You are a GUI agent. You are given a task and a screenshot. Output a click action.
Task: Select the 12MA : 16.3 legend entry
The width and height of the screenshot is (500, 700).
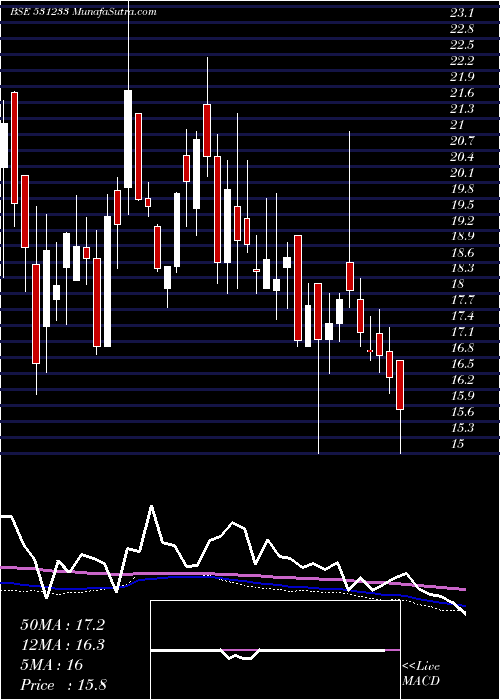[x=62, y=645]
